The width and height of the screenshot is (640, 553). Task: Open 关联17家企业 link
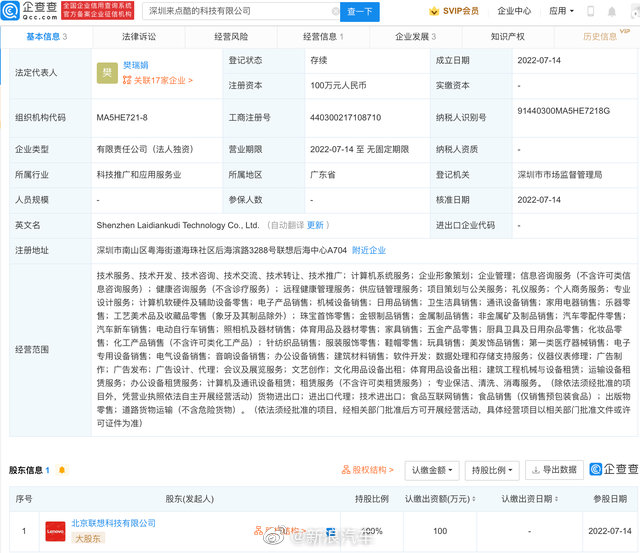[x=163, y=80]
